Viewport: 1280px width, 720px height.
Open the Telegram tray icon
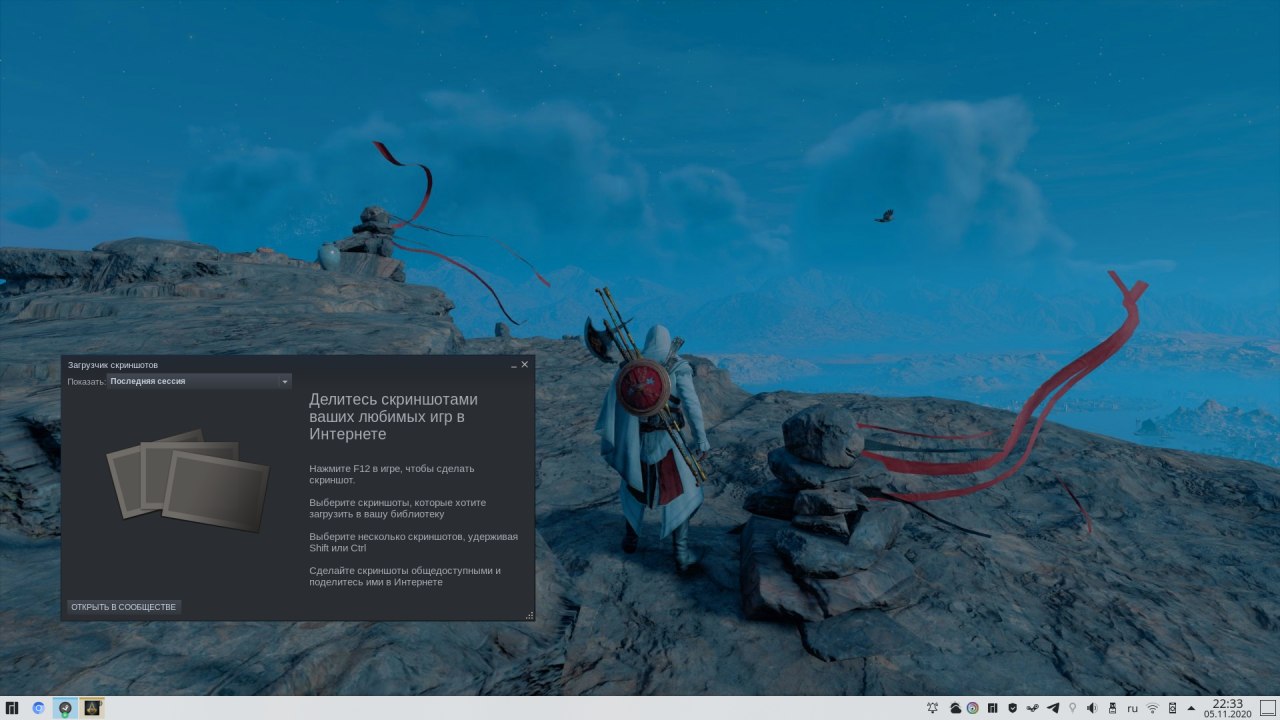[x=1053, y=708]
